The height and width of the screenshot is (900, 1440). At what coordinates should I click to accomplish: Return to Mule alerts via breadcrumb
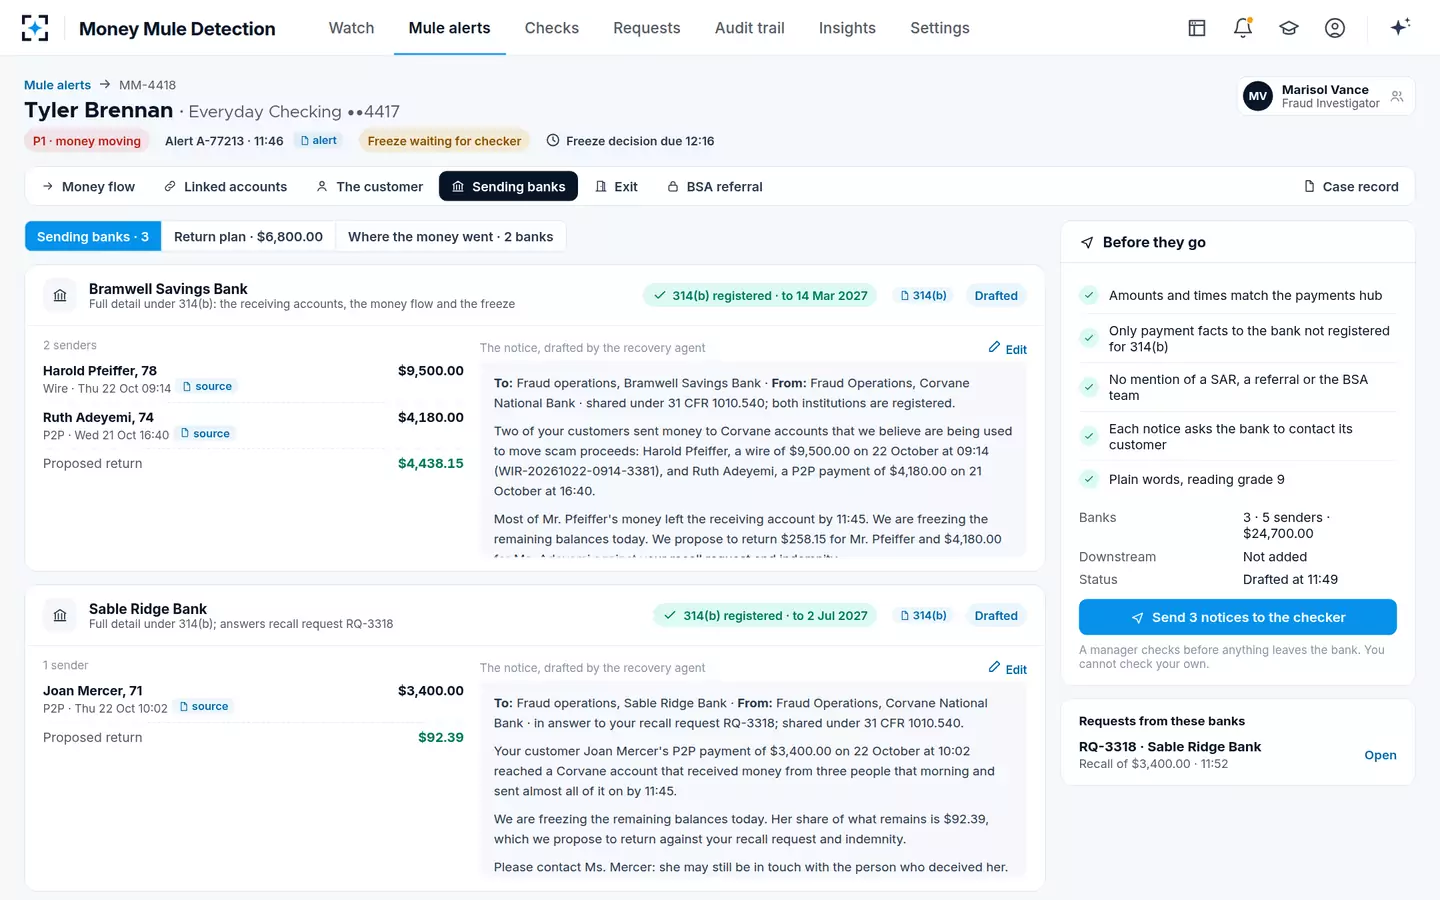tap(57, 85)
